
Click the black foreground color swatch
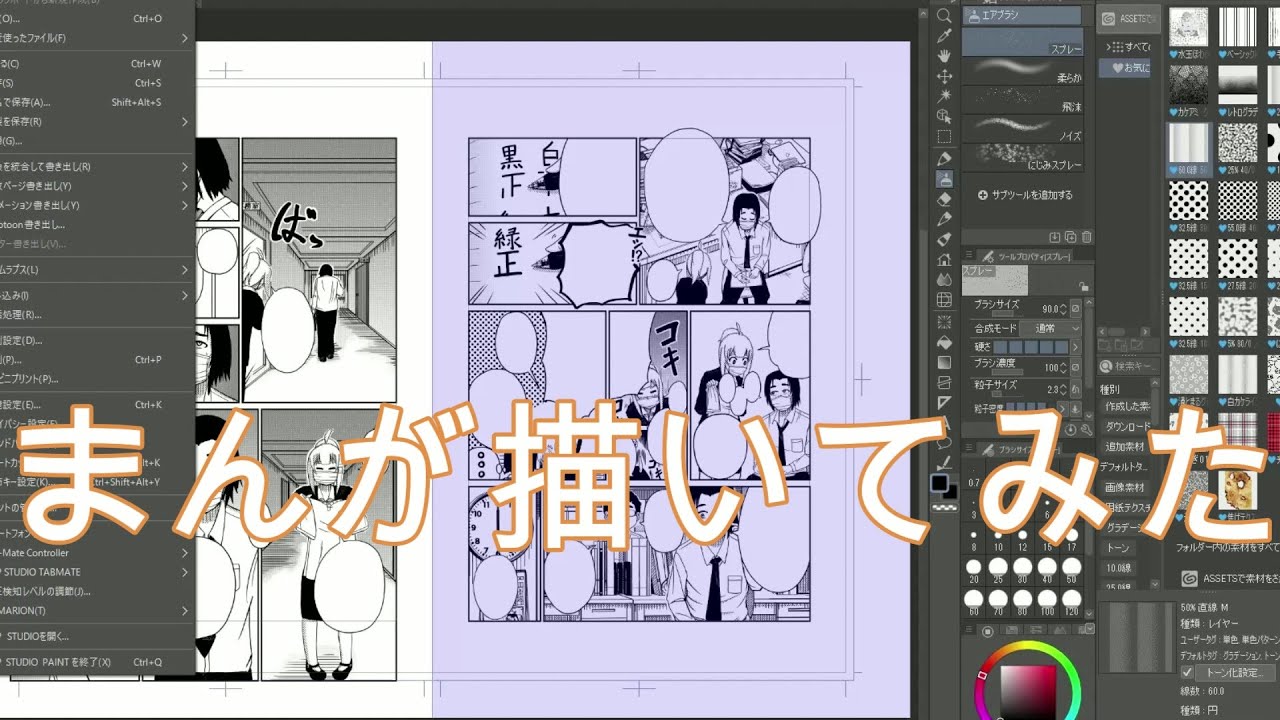click(939, 483)
